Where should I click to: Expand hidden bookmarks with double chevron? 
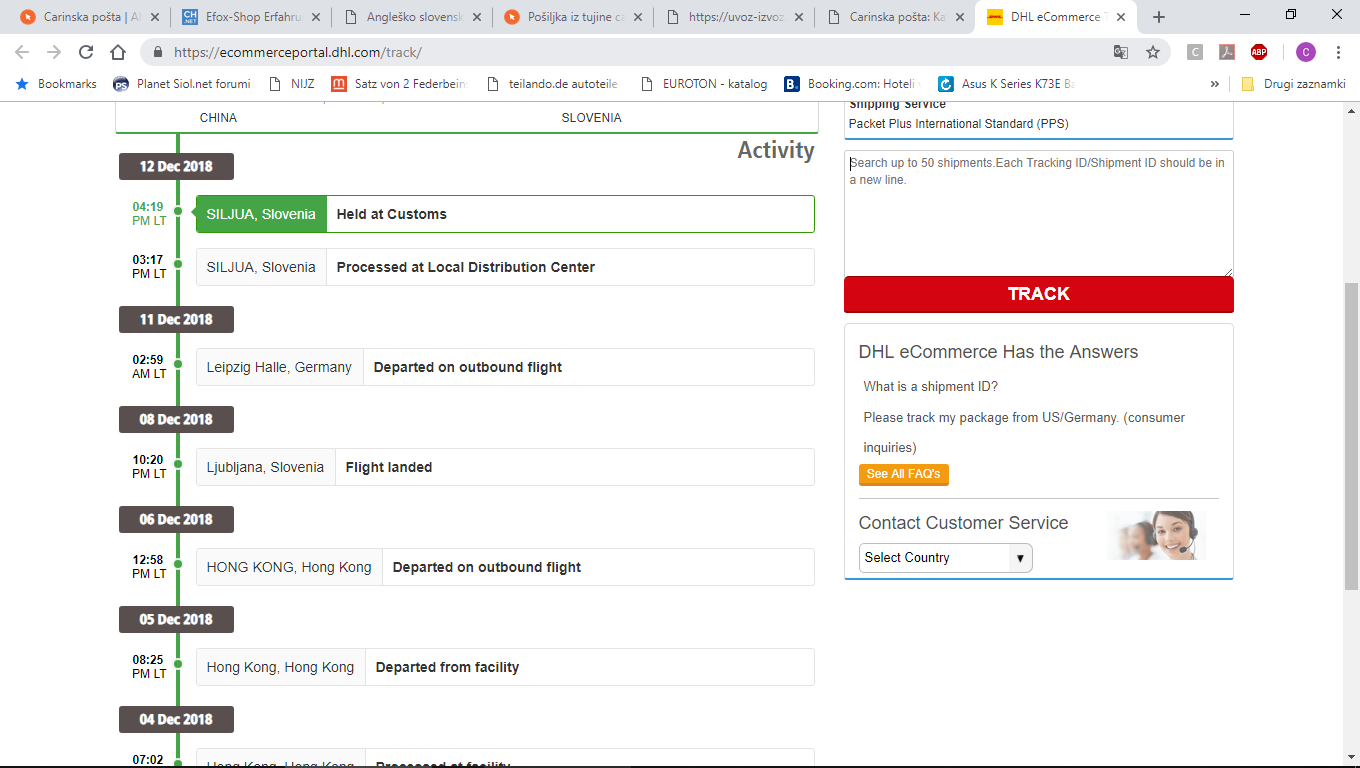pyautogui.click(x=1214, y=84)
